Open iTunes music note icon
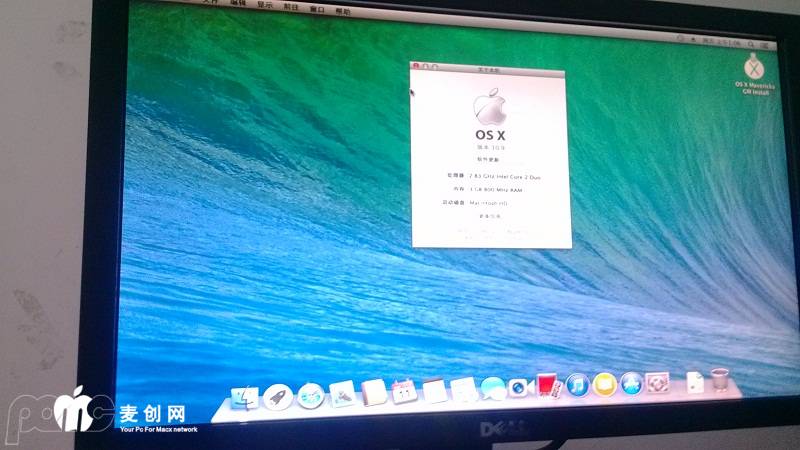The height and width of the screenshot is (450, 800). tap(577, 385)
